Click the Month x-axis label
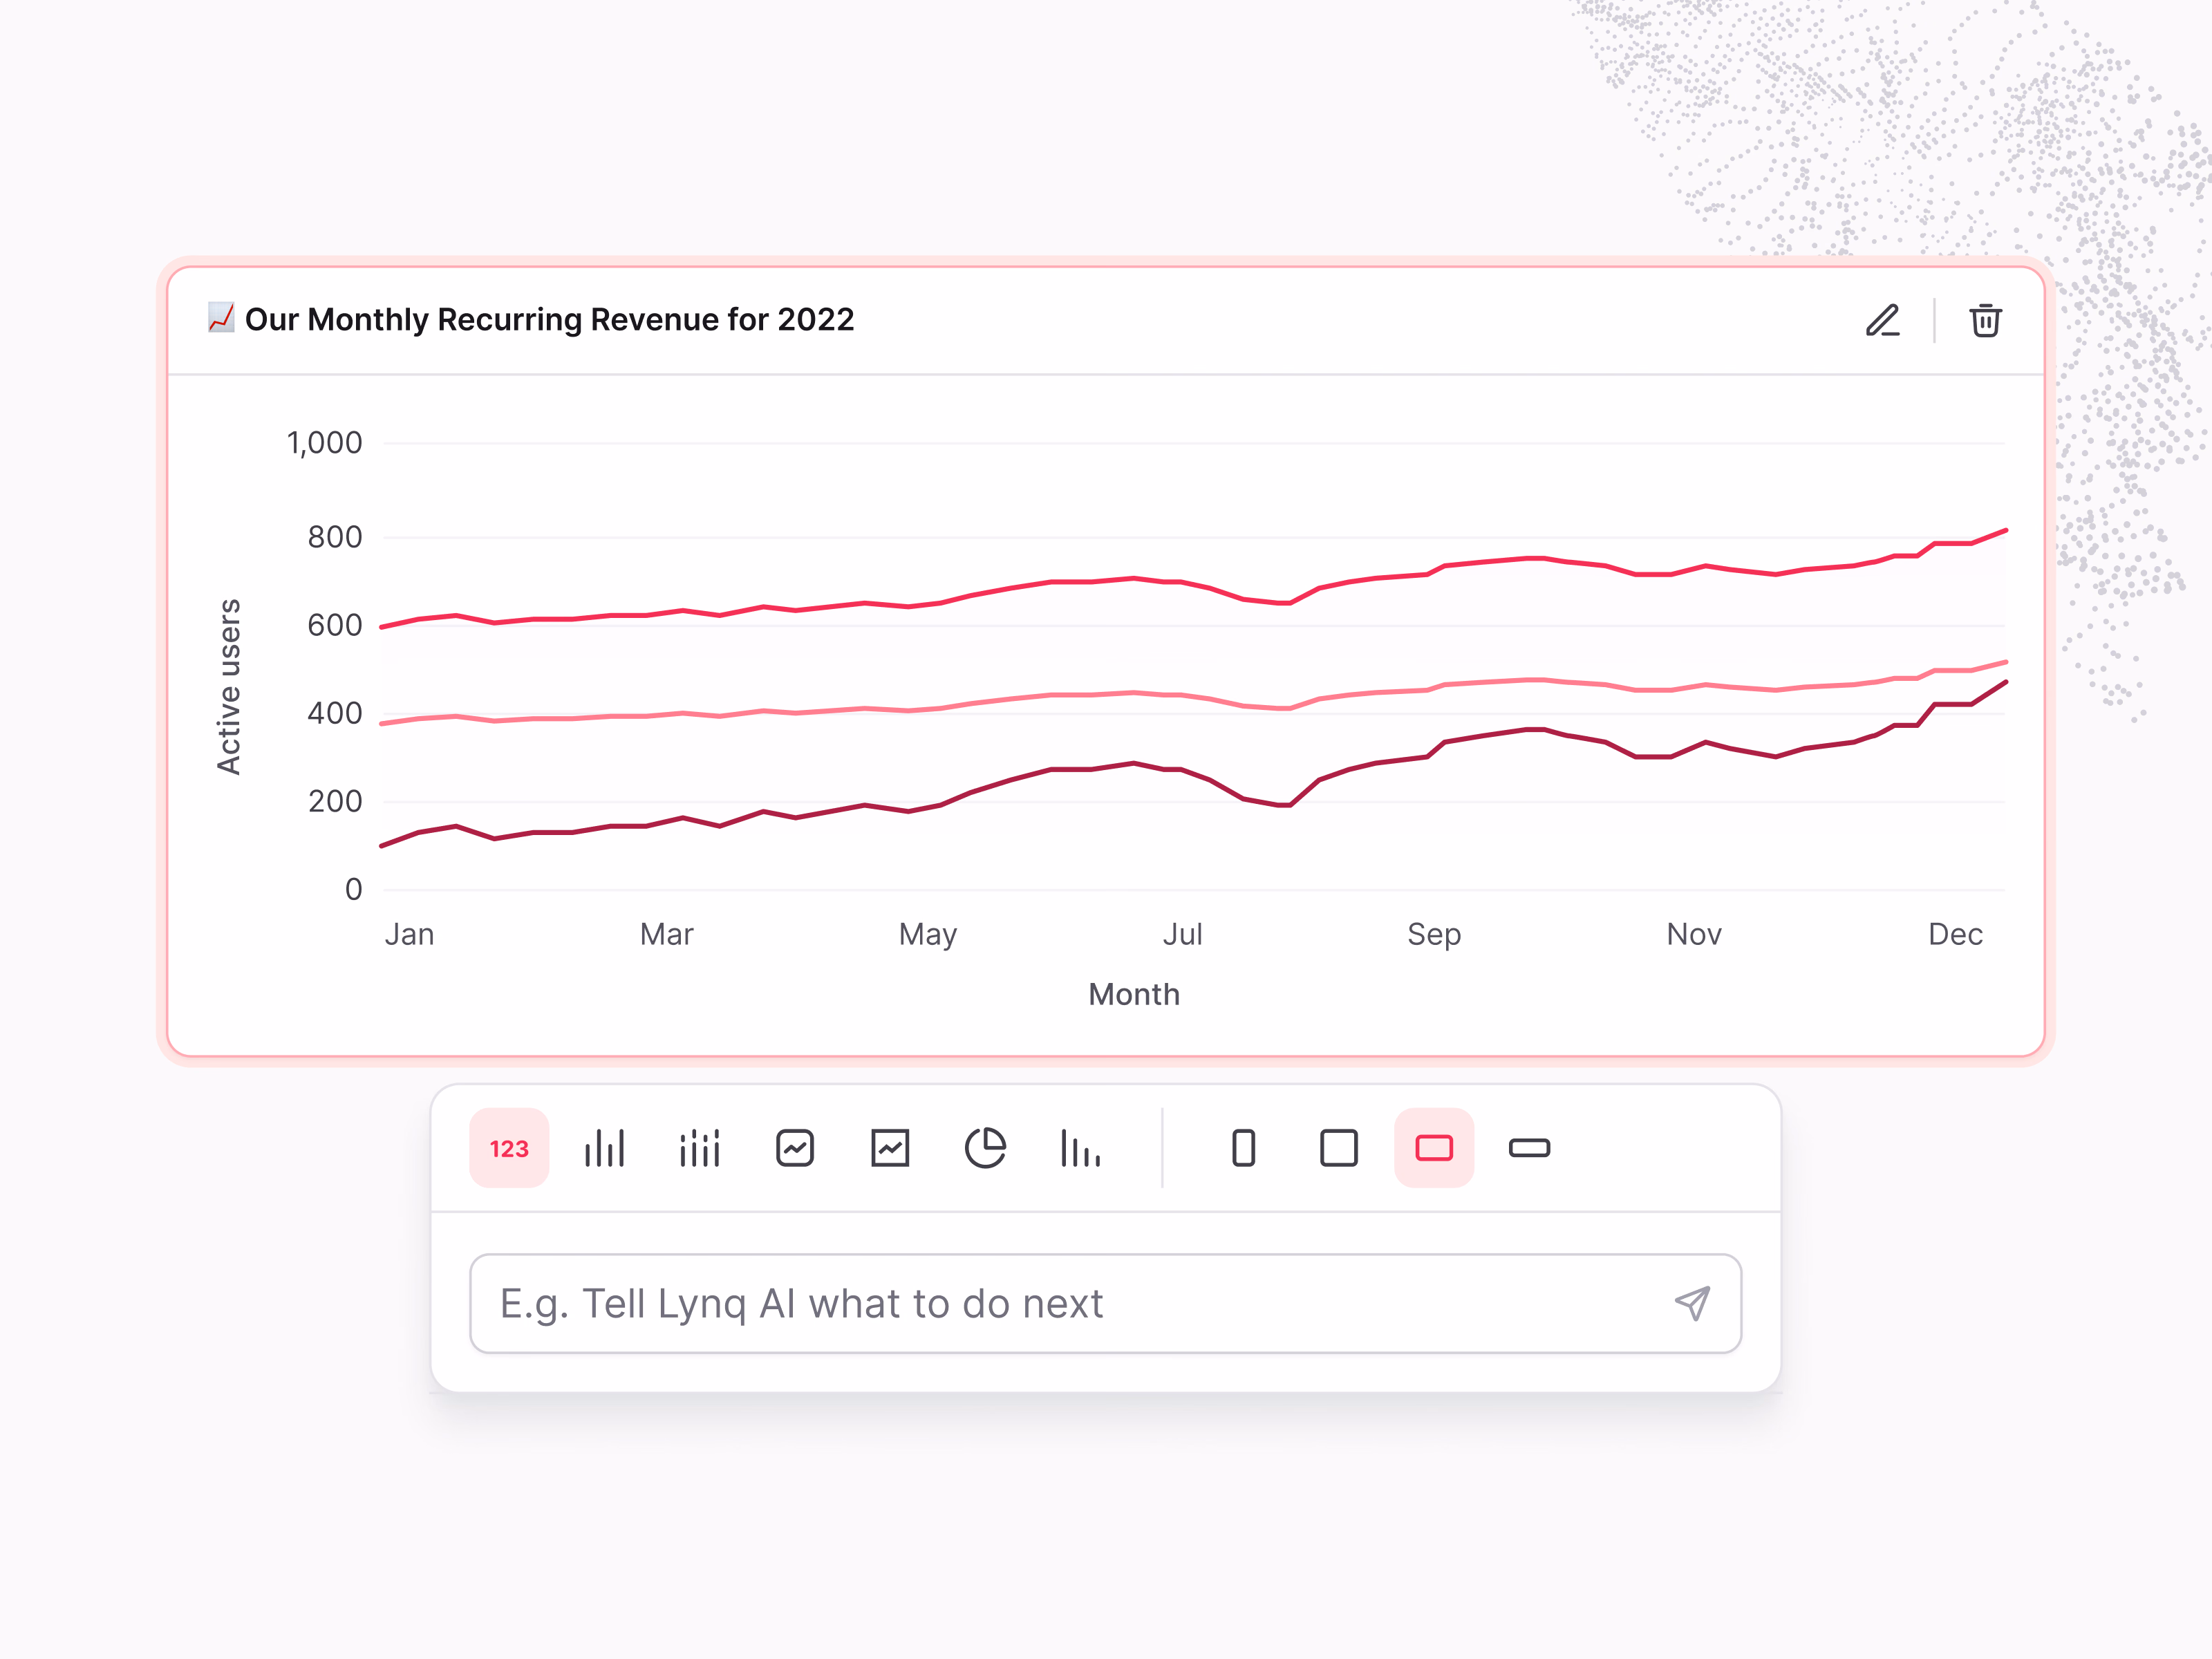Image resolution: width=2212 pixels, height=1659 pixels. click(x=1134, y=995)
